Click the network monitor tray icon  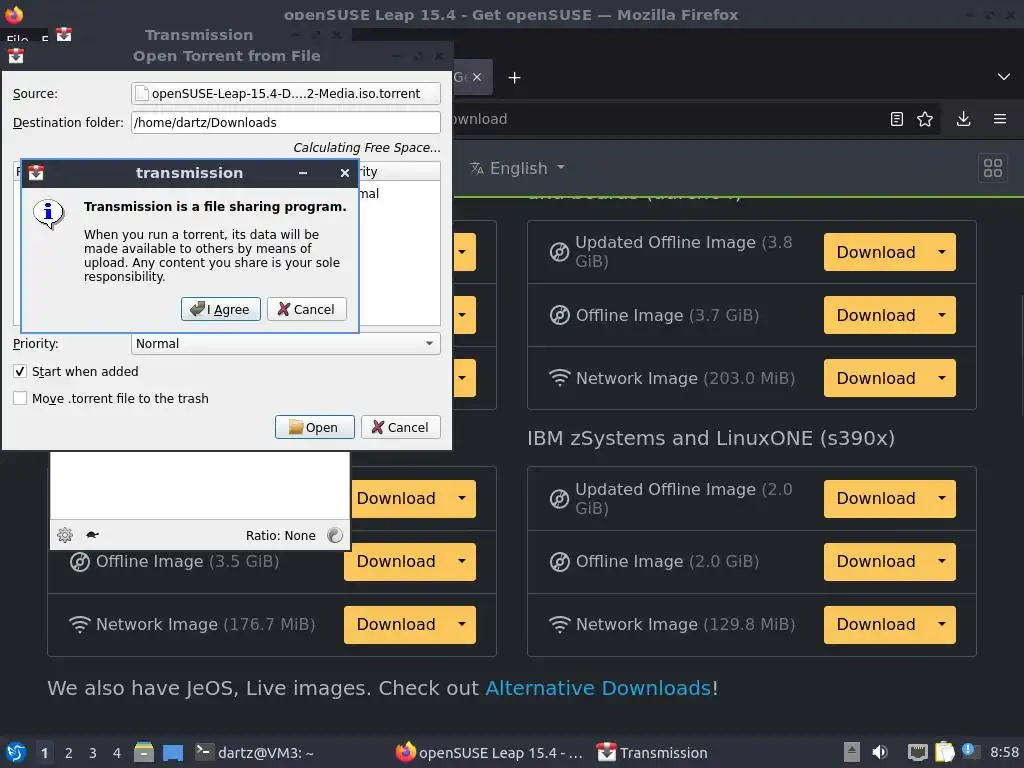pyautogui.click(x=918, y=752)
